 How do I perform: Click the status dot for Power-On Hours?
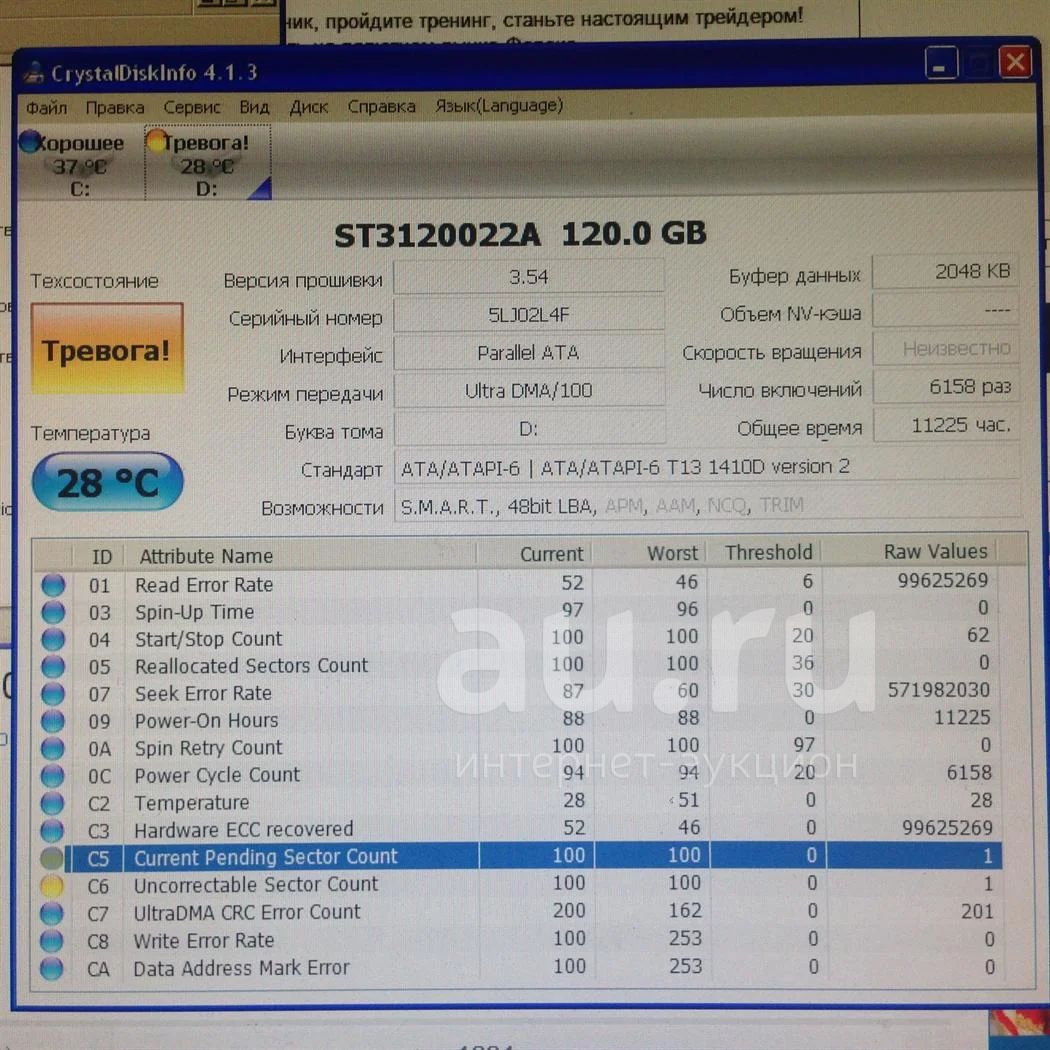click(53, 721)
